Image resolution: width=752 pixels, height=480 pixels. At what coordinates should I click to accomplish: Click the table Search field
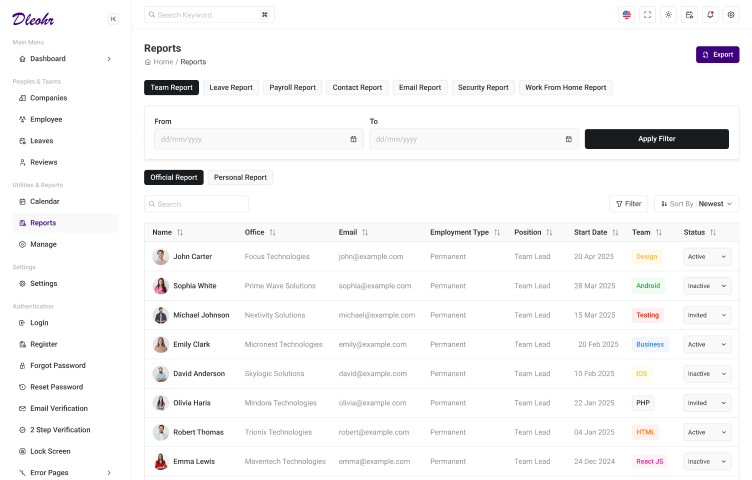(196, 204)
